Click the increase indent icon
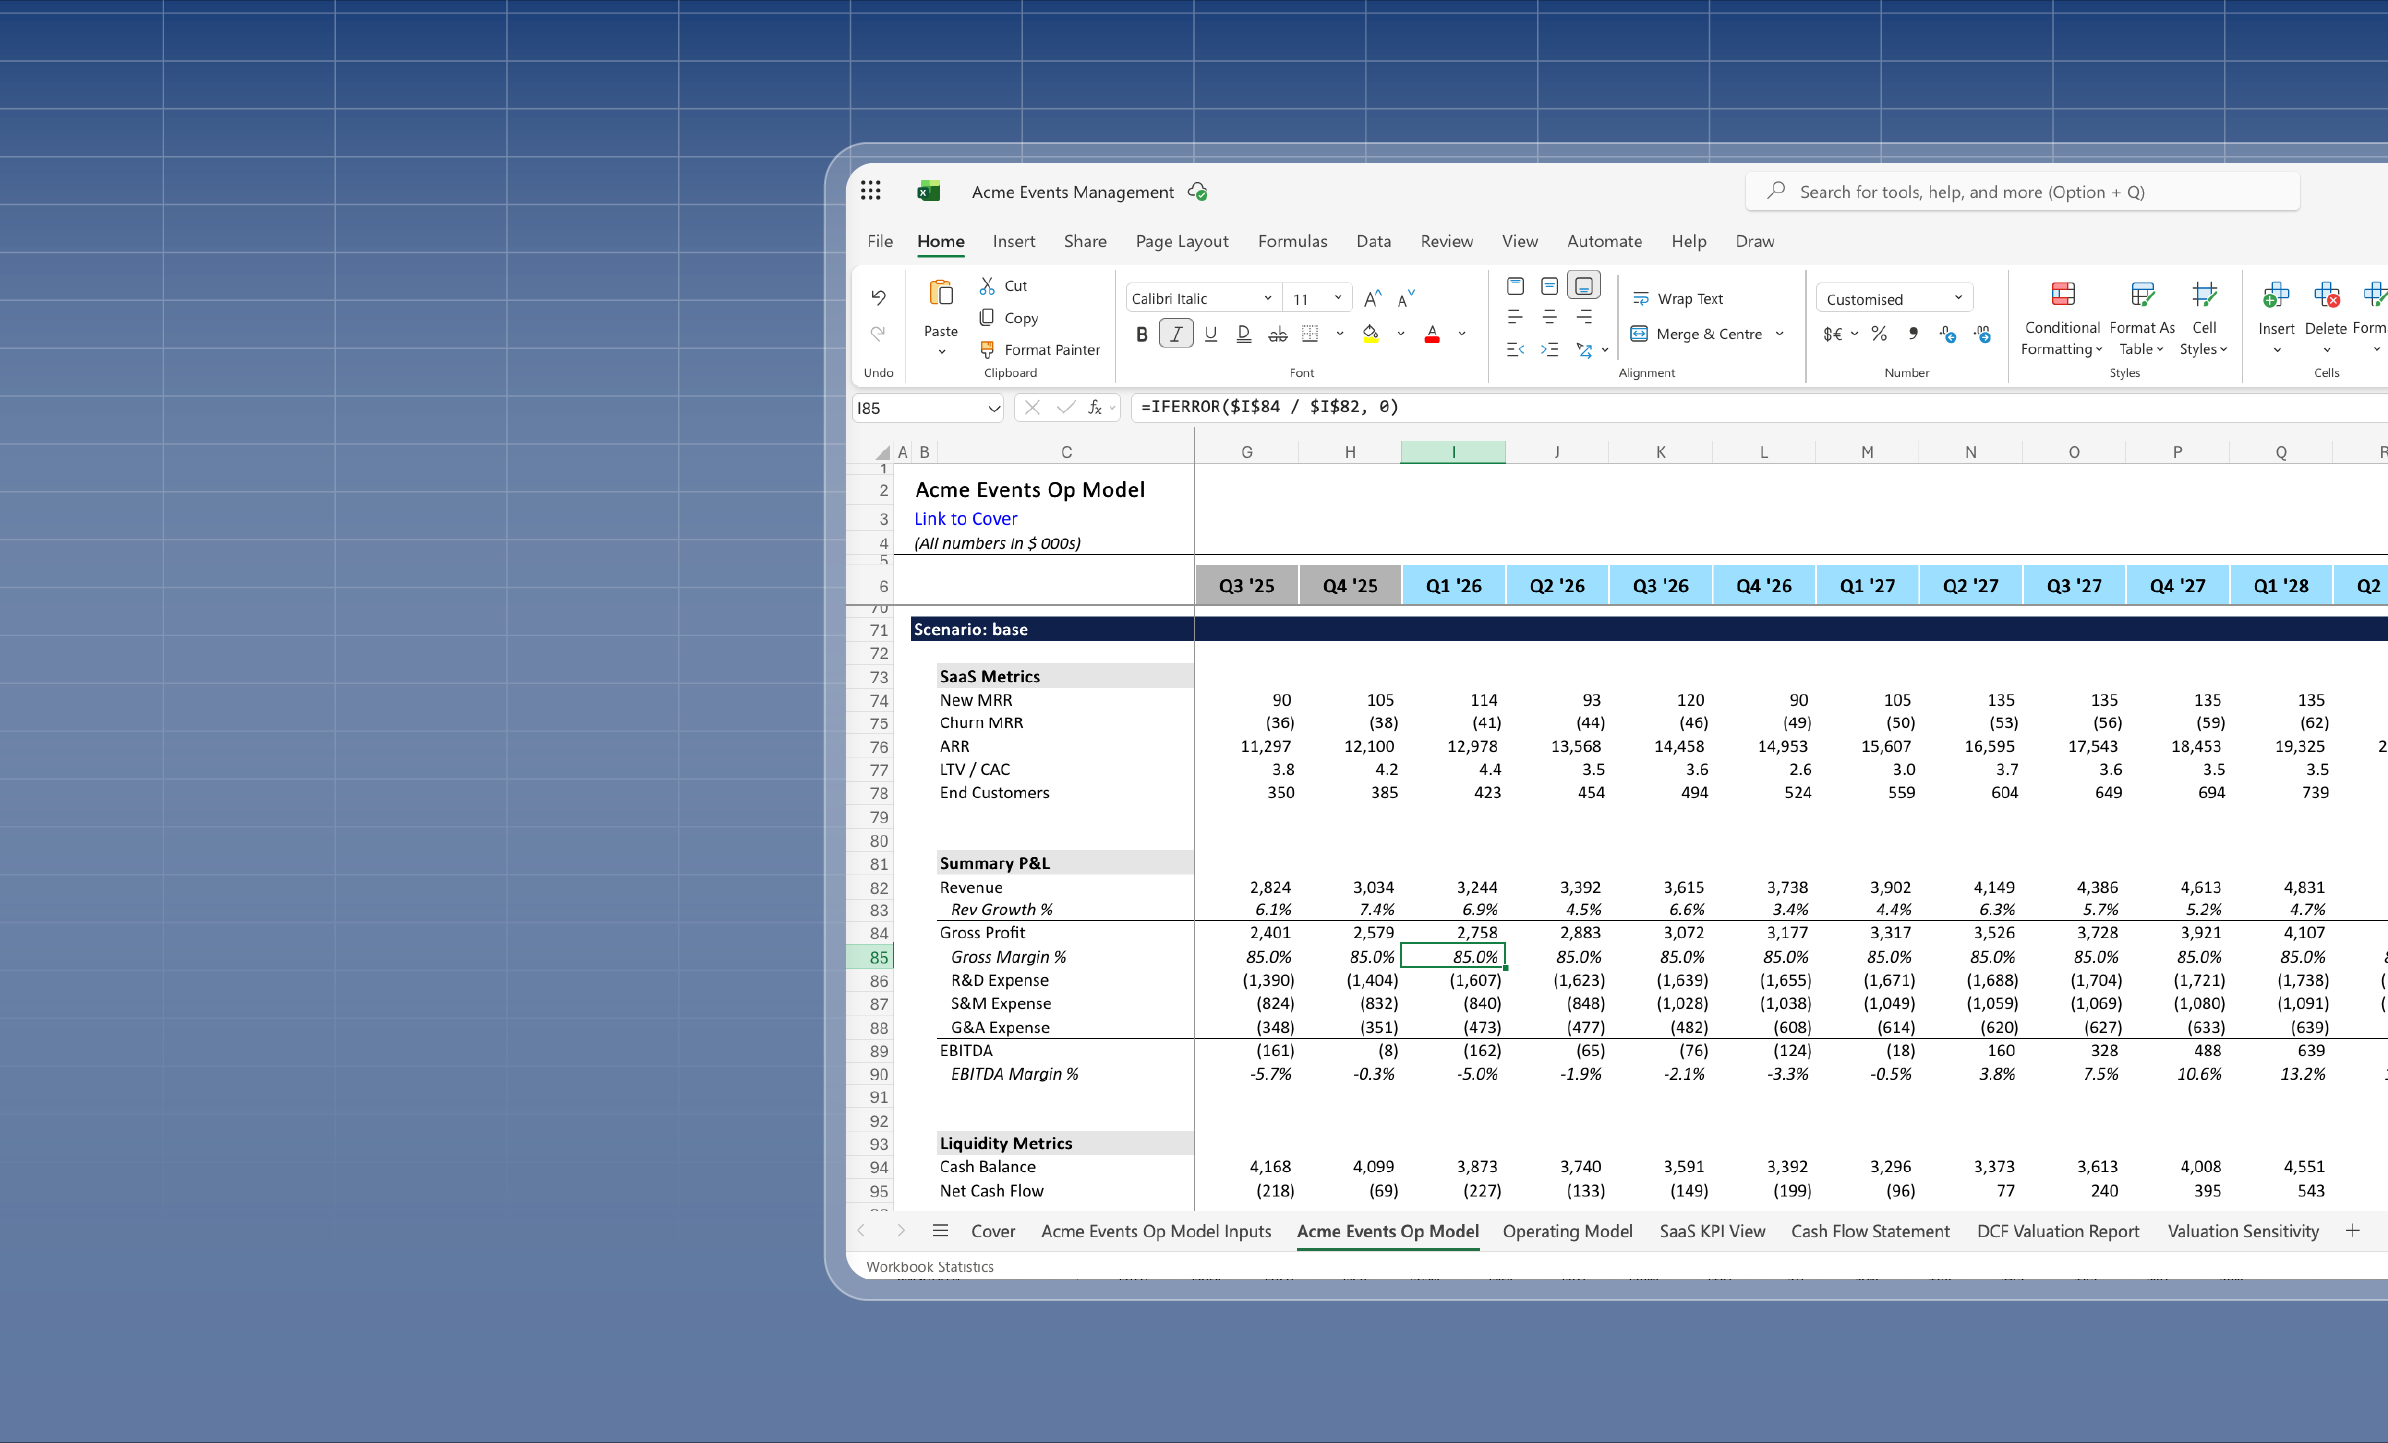The width and height of the screenshot is (2388, 1443). tap(1549, 349)
